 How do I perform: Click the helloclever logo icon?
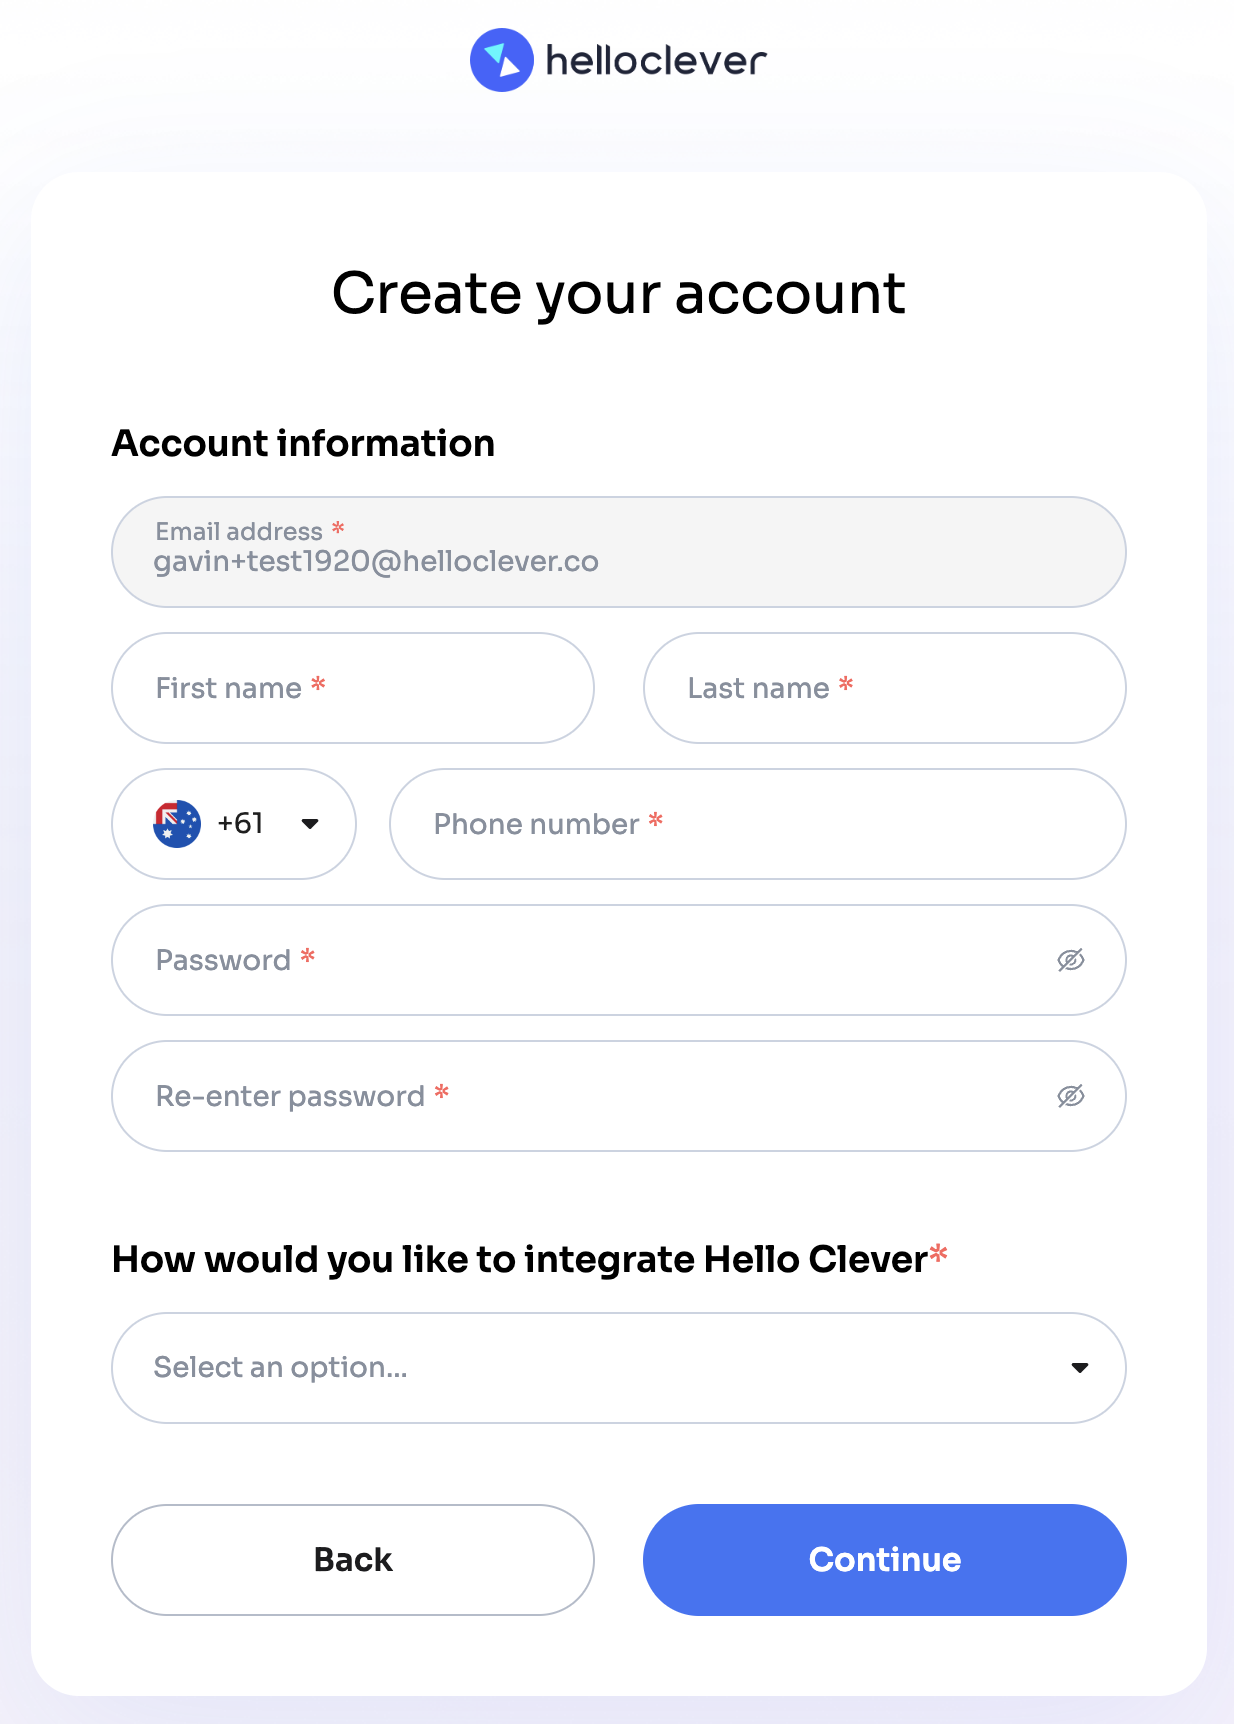tap(501, 60)
